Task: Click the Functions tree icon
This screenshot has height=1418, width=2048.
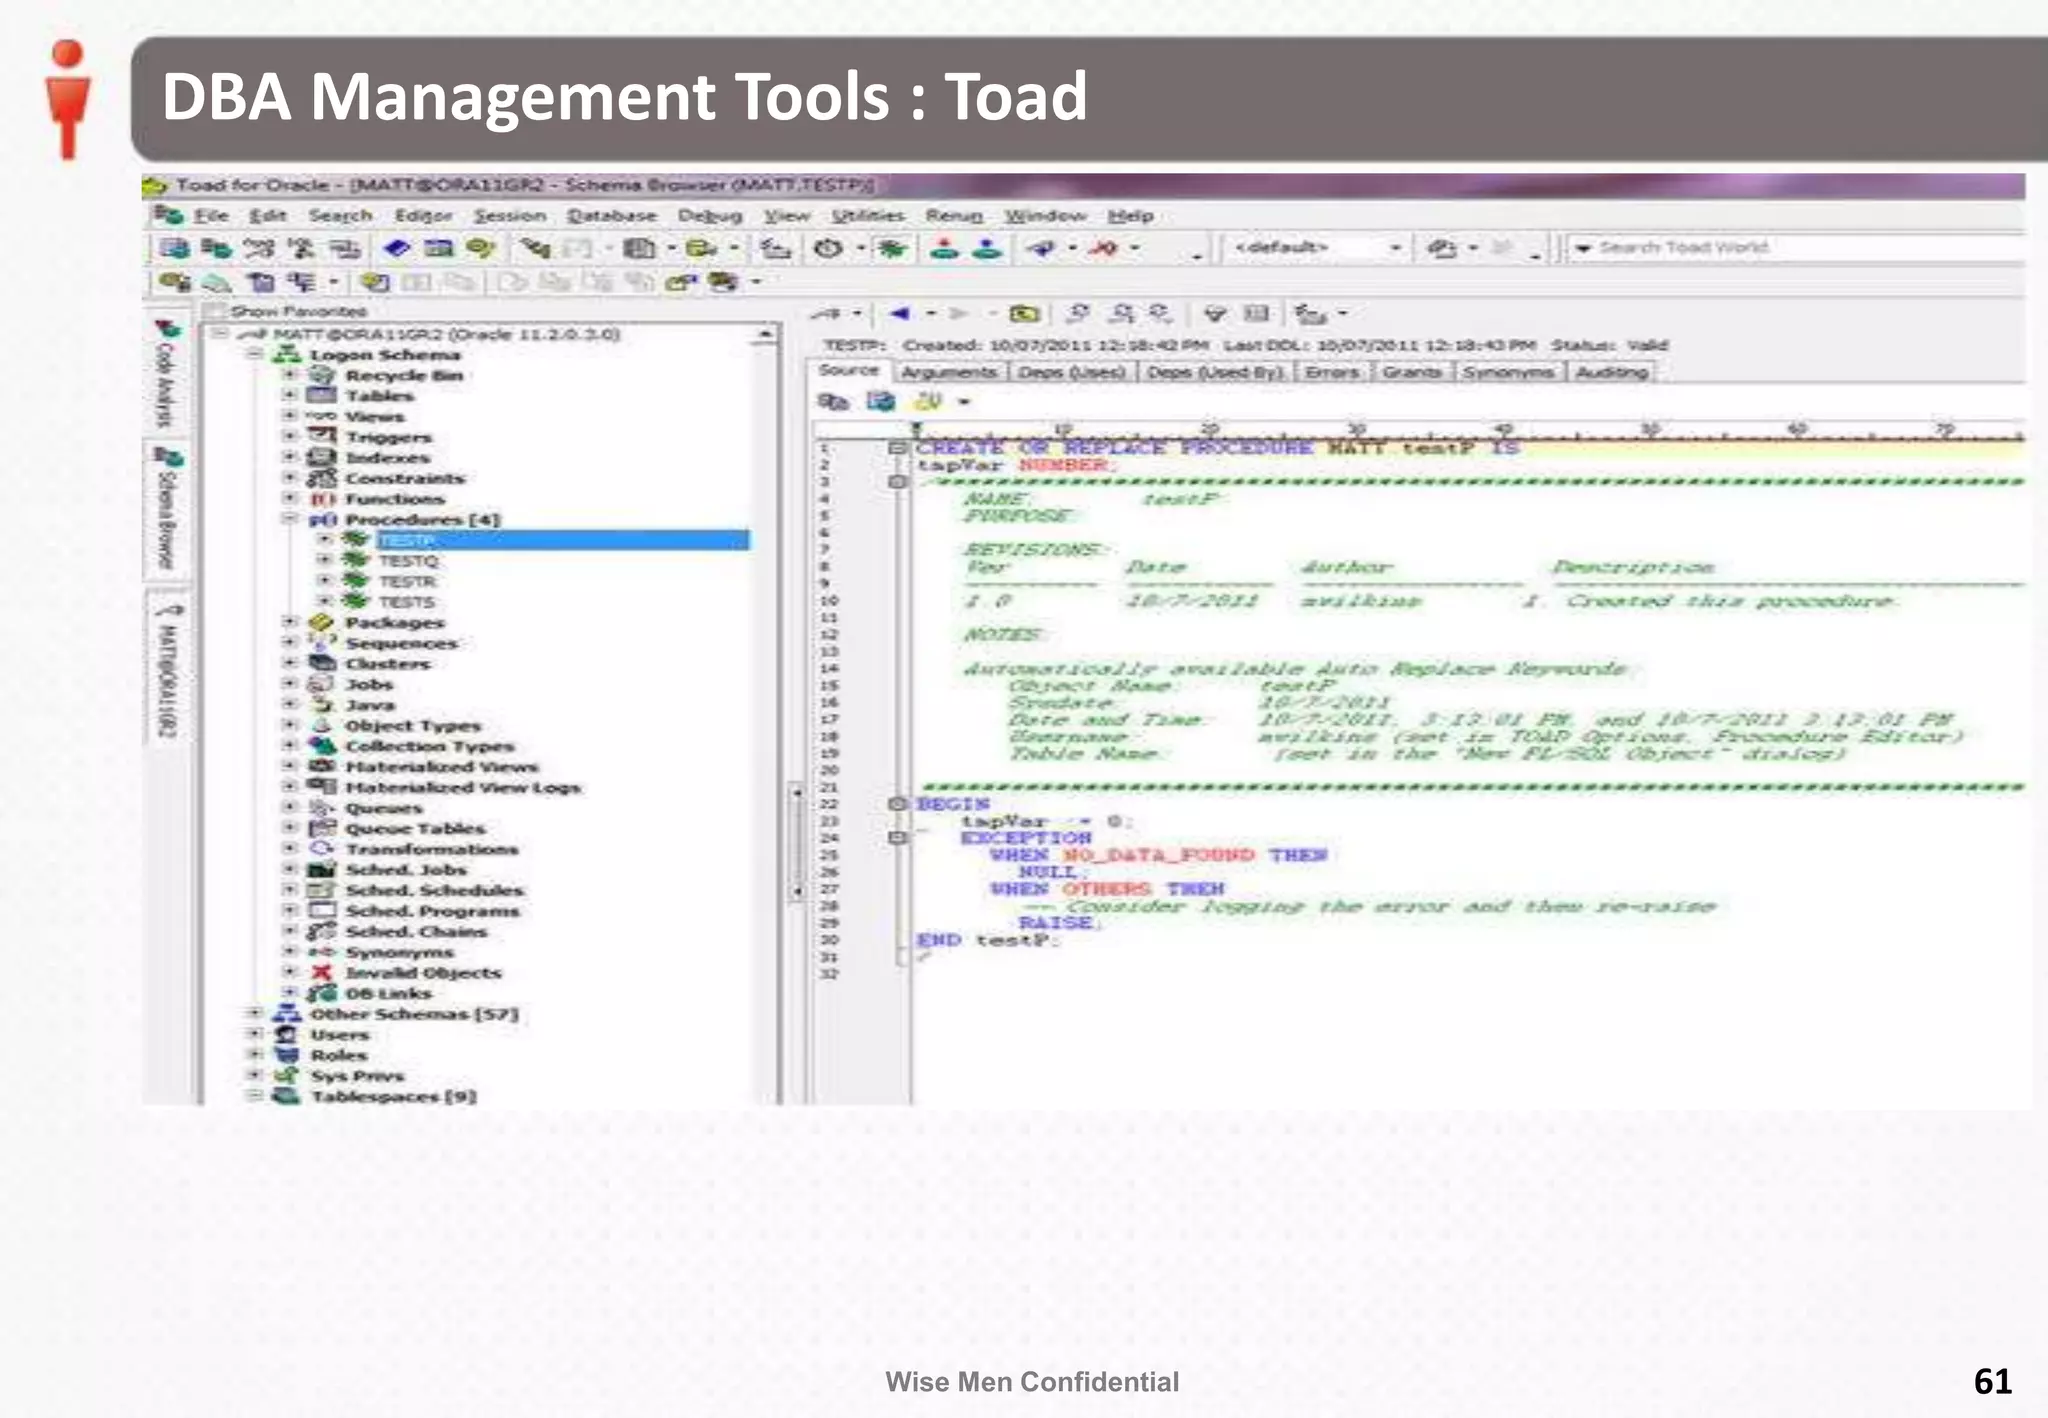Action: pos(321,498)
